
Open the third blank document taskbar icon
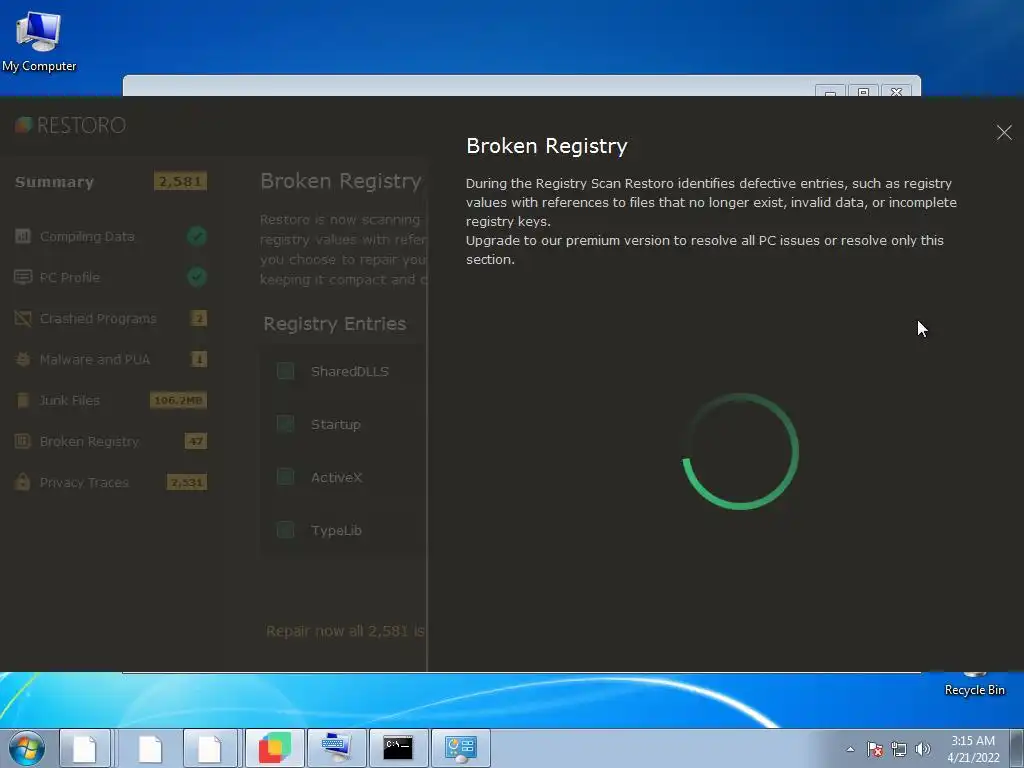point(210,748)
